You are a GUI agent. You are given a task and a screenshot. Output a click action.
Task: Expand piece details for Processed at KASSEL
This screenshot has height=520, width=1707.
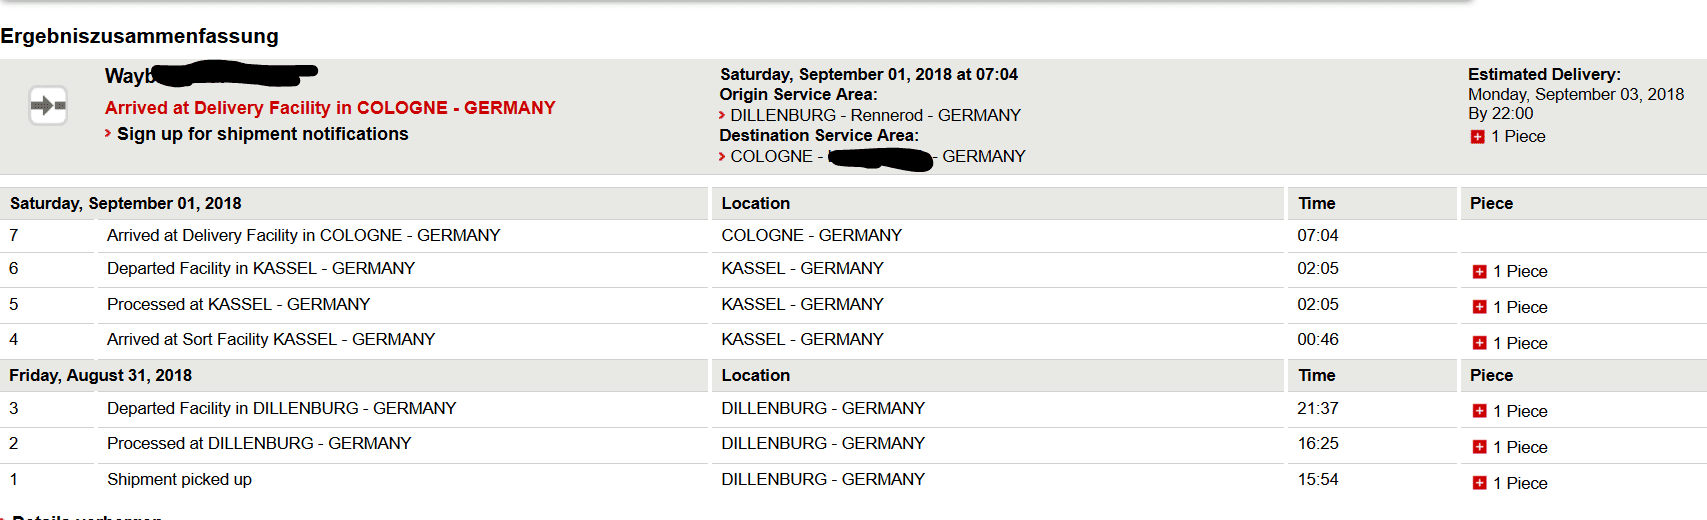1479,308
